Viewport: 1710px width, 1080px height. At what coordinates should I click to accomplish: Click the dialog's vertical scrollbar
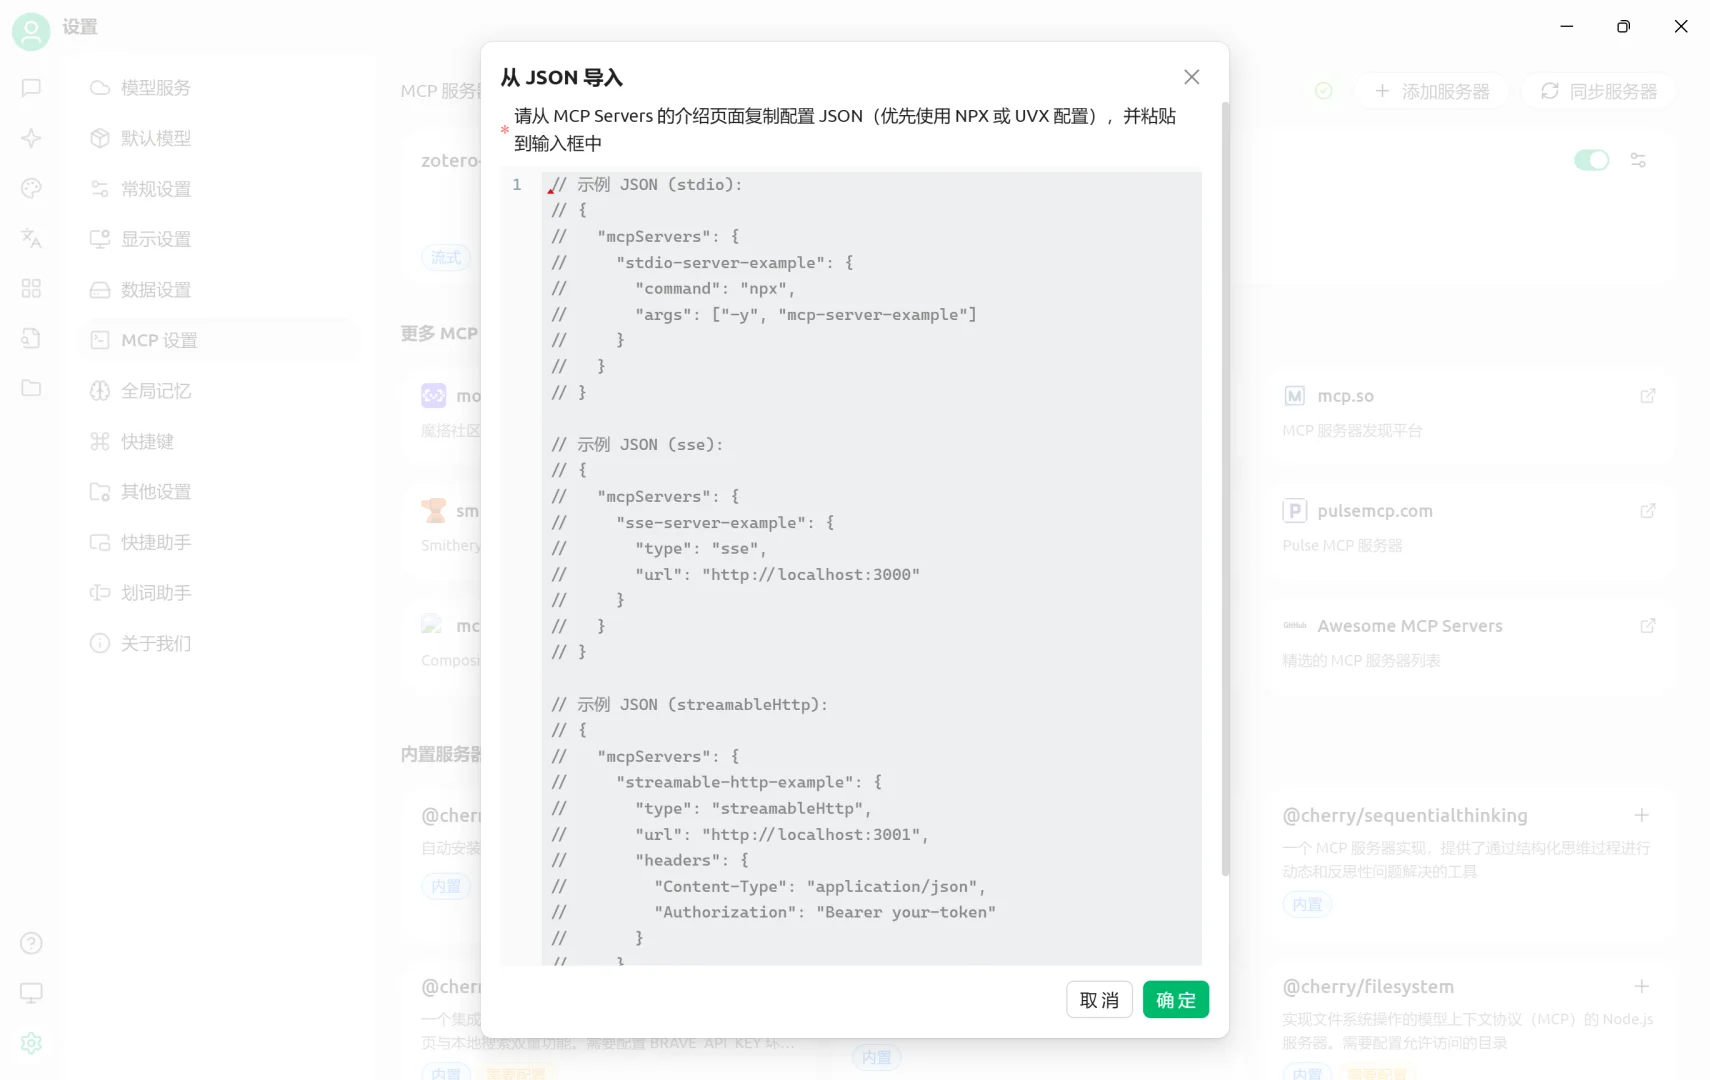click(x=1225, y=488)
